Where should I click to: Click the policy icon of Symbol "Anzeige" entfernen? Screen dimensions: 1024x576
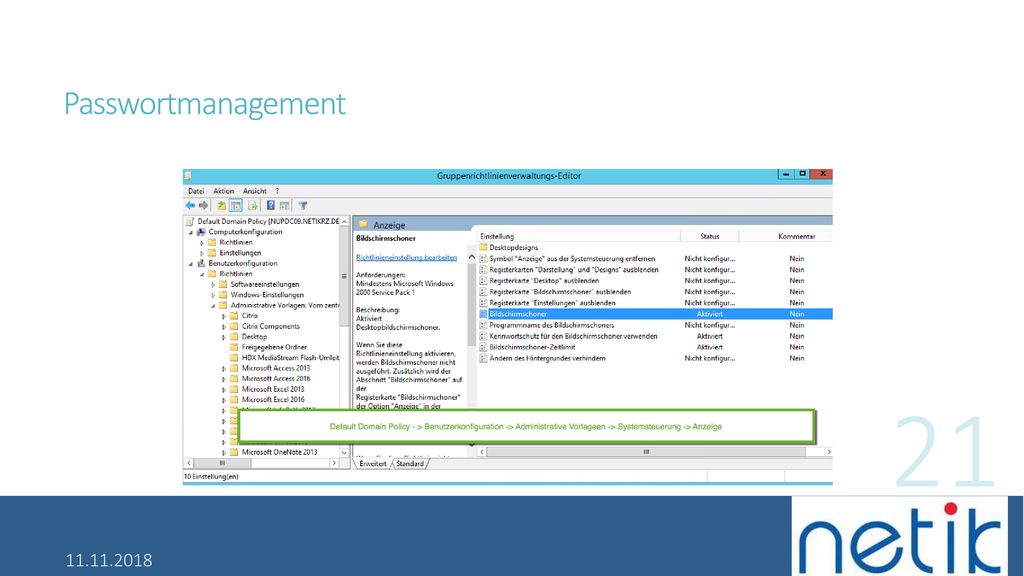click(483, 259)
